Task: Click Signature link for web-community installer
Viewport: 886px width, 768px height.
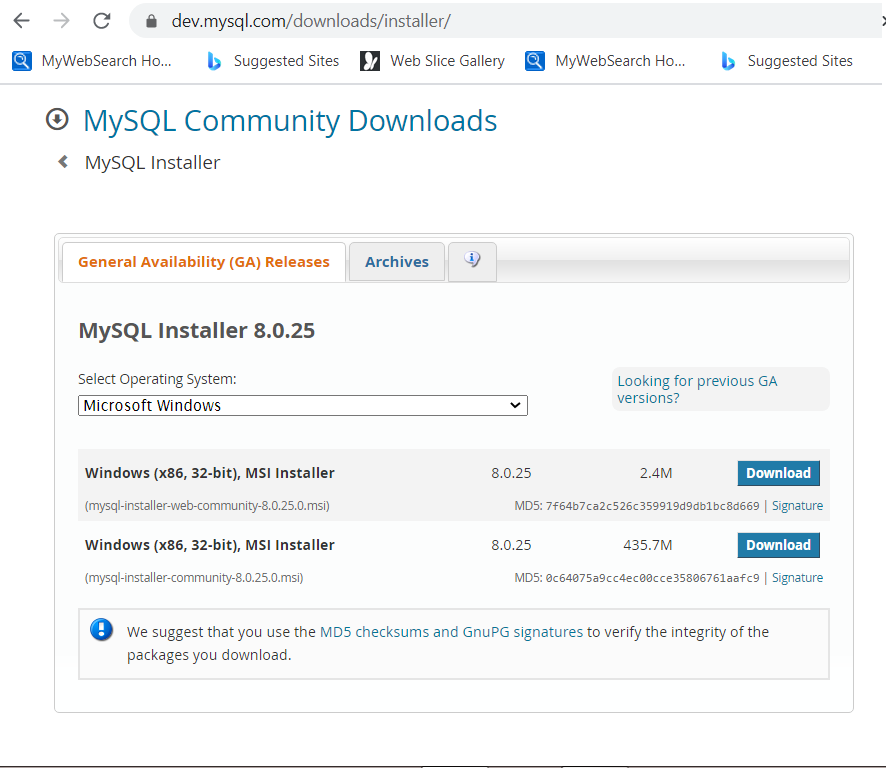Action: click(797, 506)
